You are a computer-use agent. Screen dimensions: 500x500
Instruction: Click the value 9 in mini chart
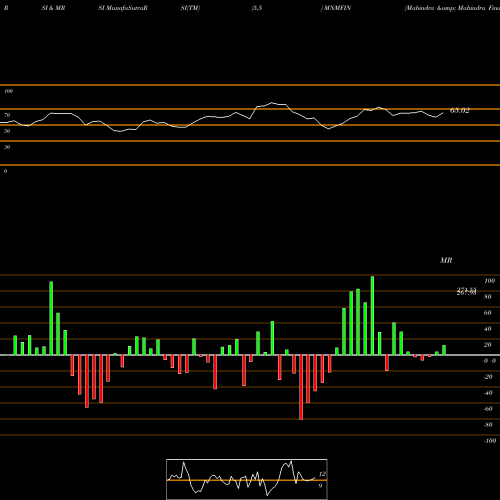(x=320, y=486)
